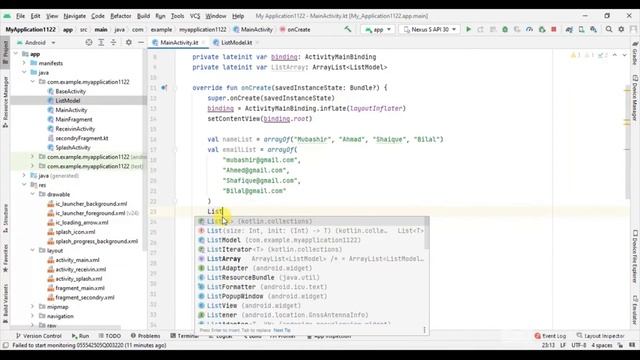
Task: Run the app with green play button
Action: click(469, 29)
